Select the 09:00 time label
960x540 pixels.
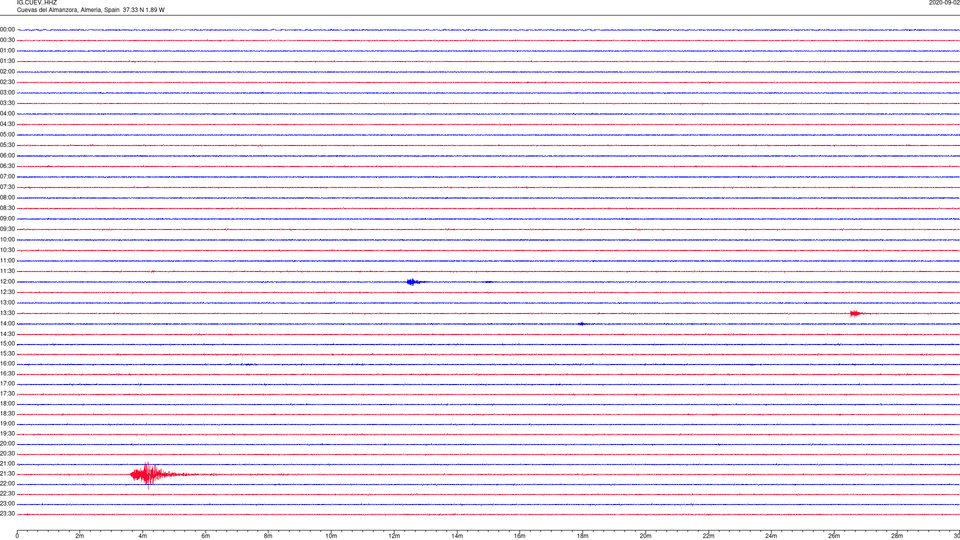pos(7,219)
